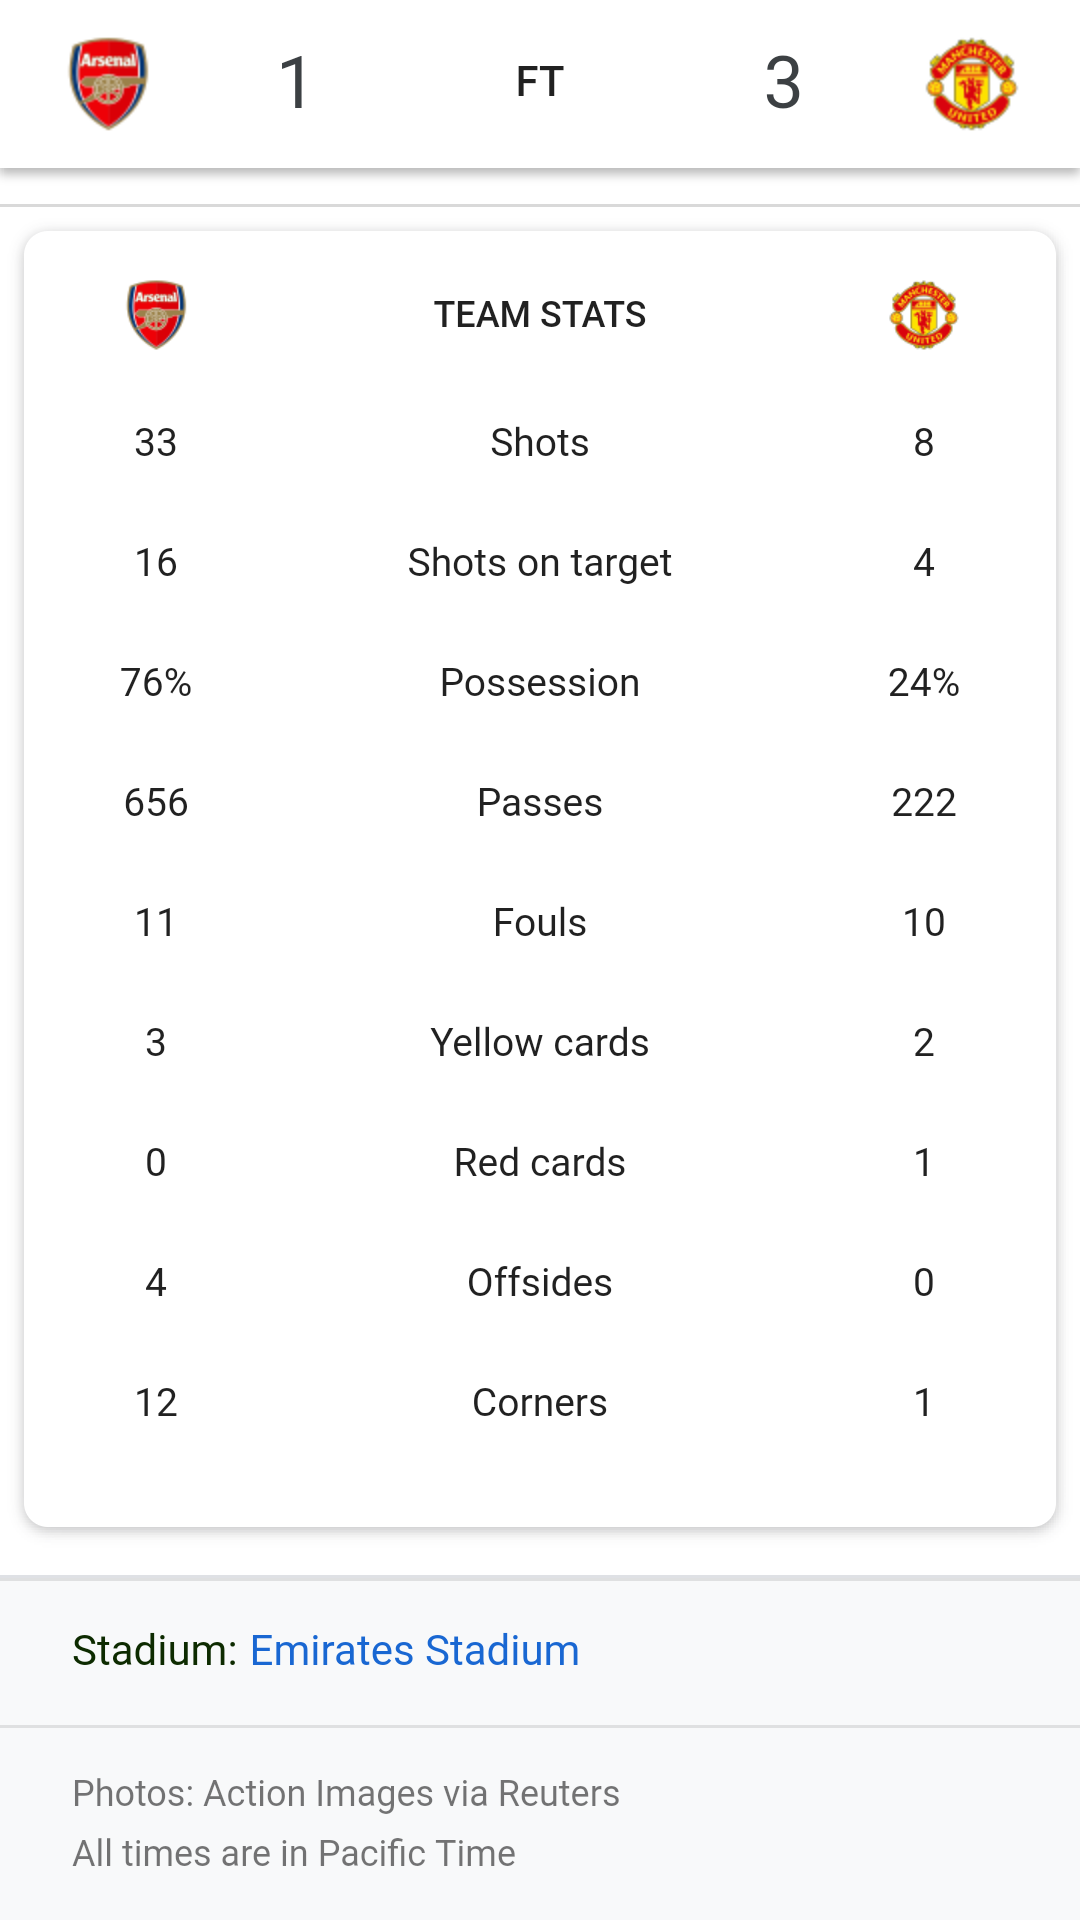Screen dimensions: 1080x1920
Task: Tap the Manchester United crest beside the score
Action: coord(971,84)
